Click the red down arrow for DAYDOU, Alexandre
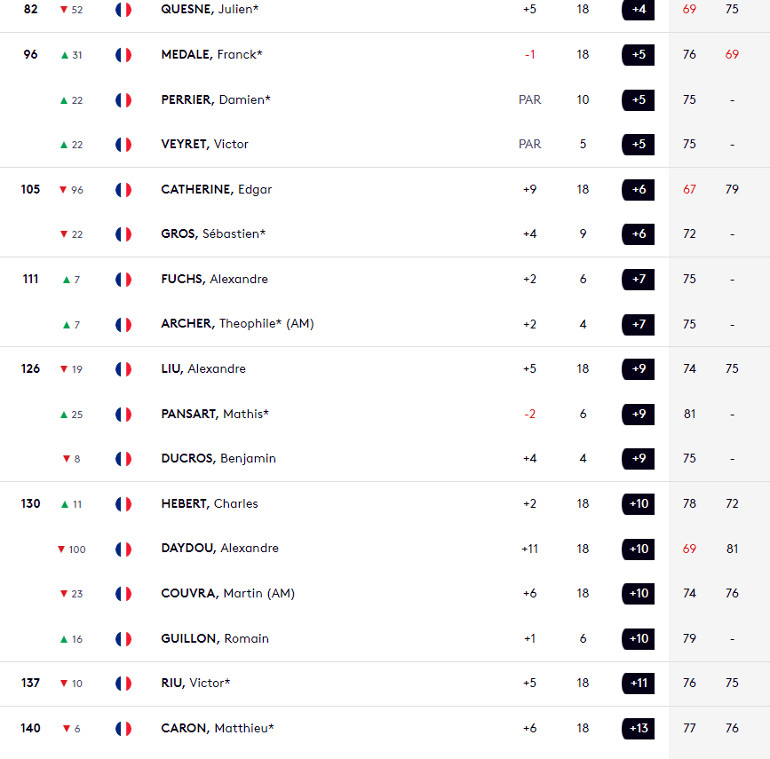This screenshot has height=759, width=770. coord(61,549)
